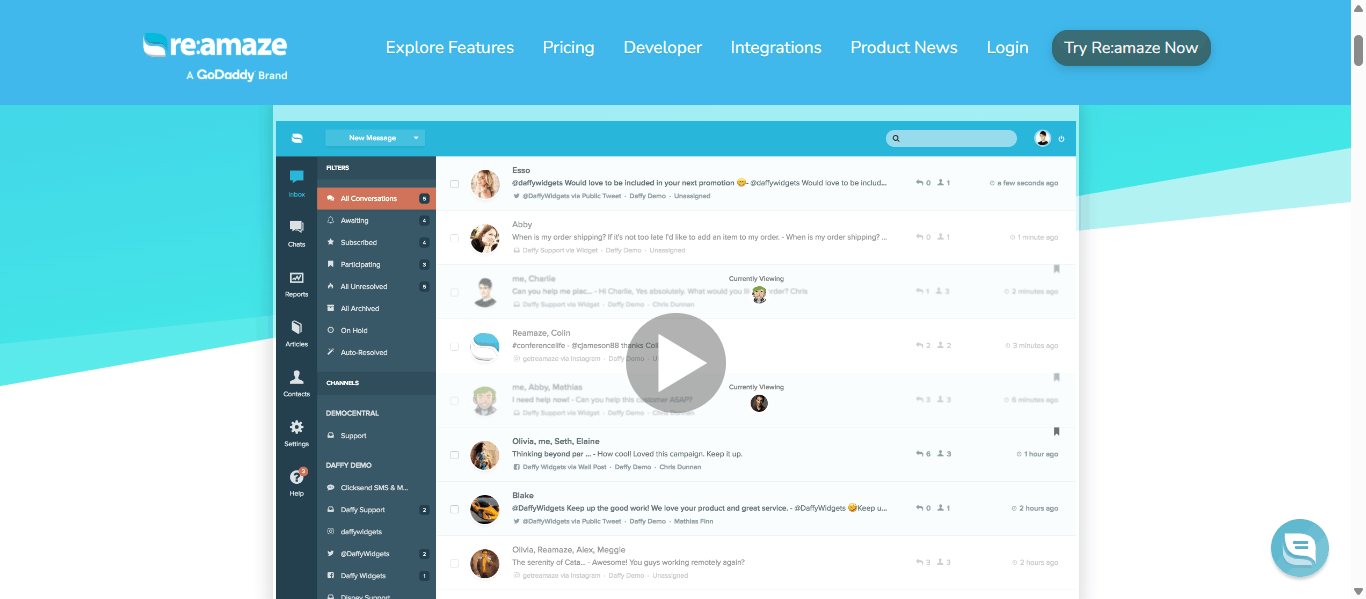
Task: Tick the checkbox for Reamaze, Colin conversation
Action: (454, 346)
